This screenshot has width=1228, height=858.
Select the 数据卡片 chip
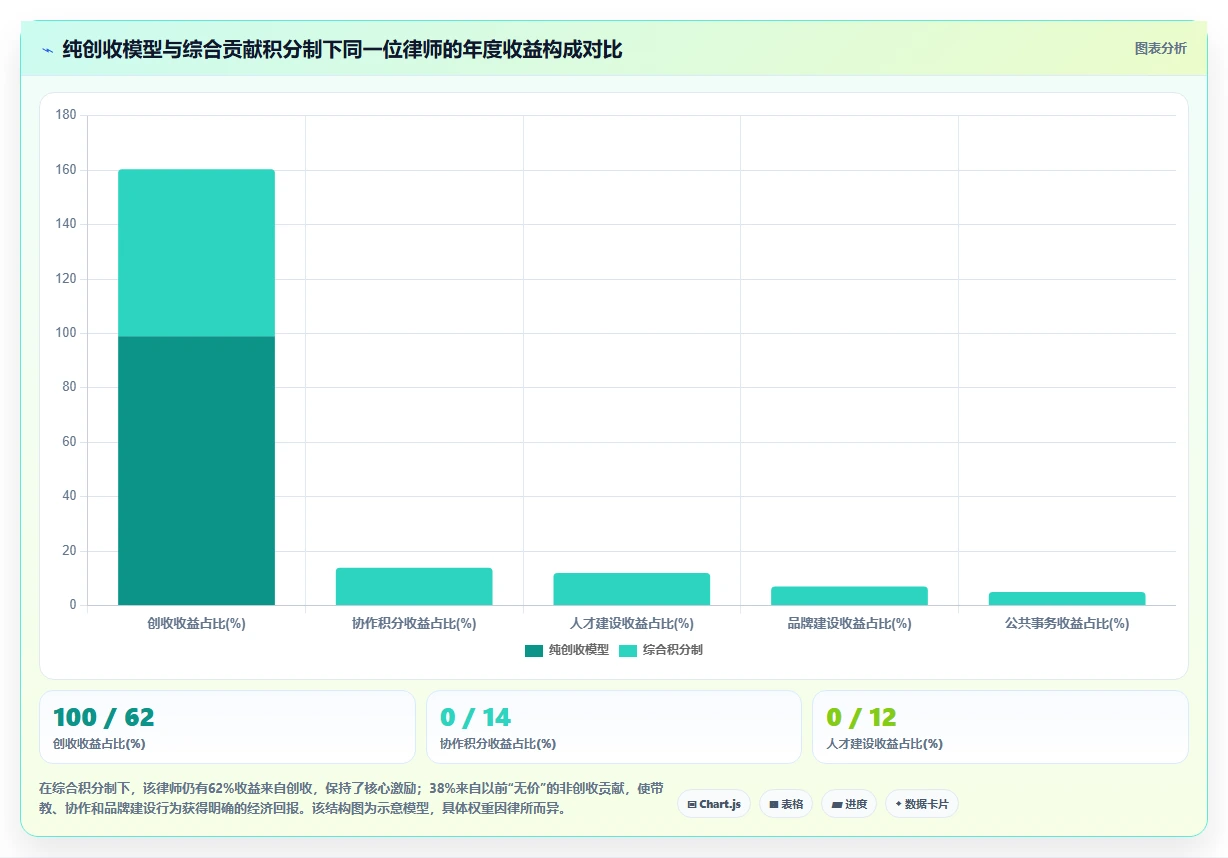click(922, 804)
